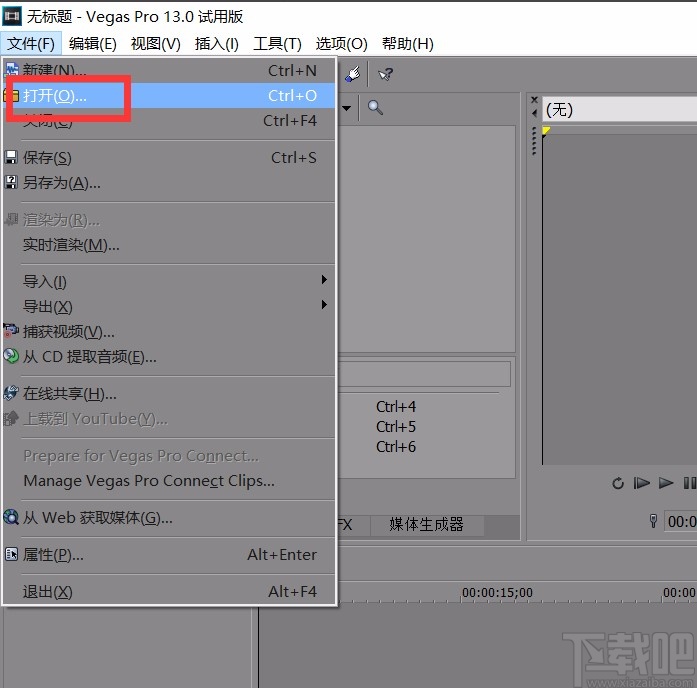Expand the 导出(X) submenu

pos(169,306)
